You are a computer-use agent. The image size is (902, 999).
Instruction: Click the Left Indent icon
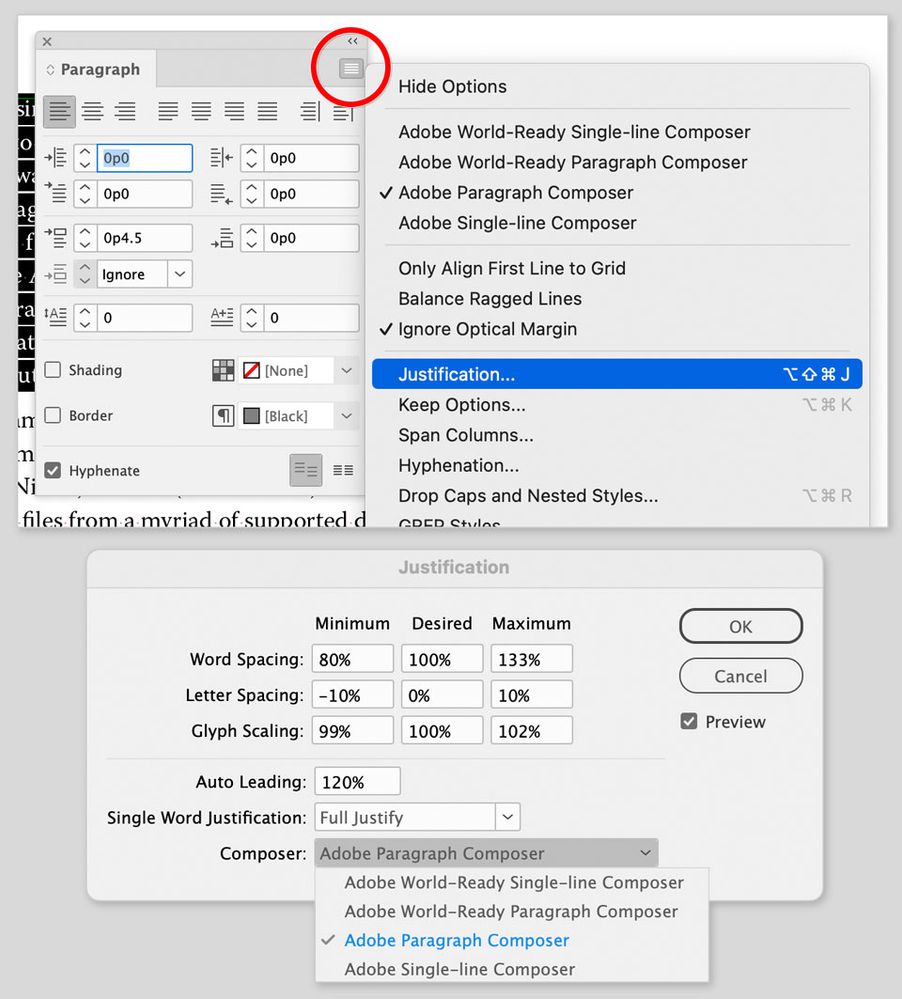point(55,157)
